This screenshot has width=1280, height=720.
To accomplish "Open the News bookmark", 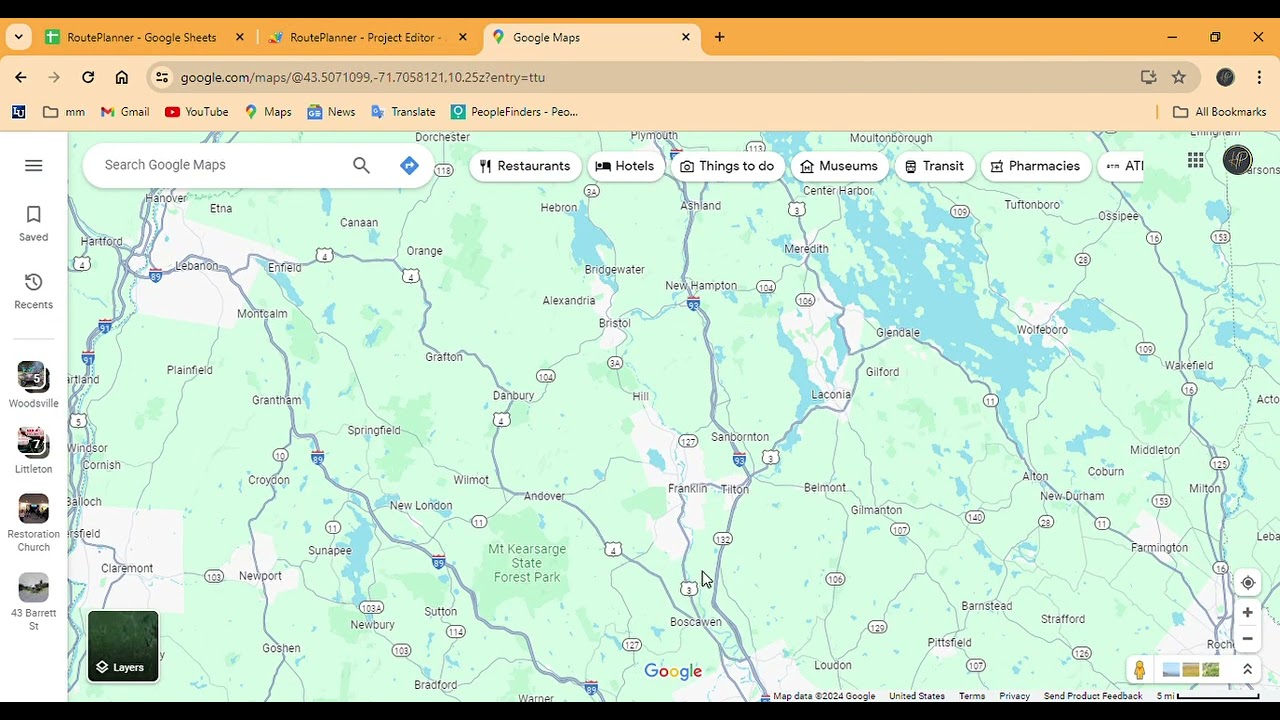I will point(331,112).
